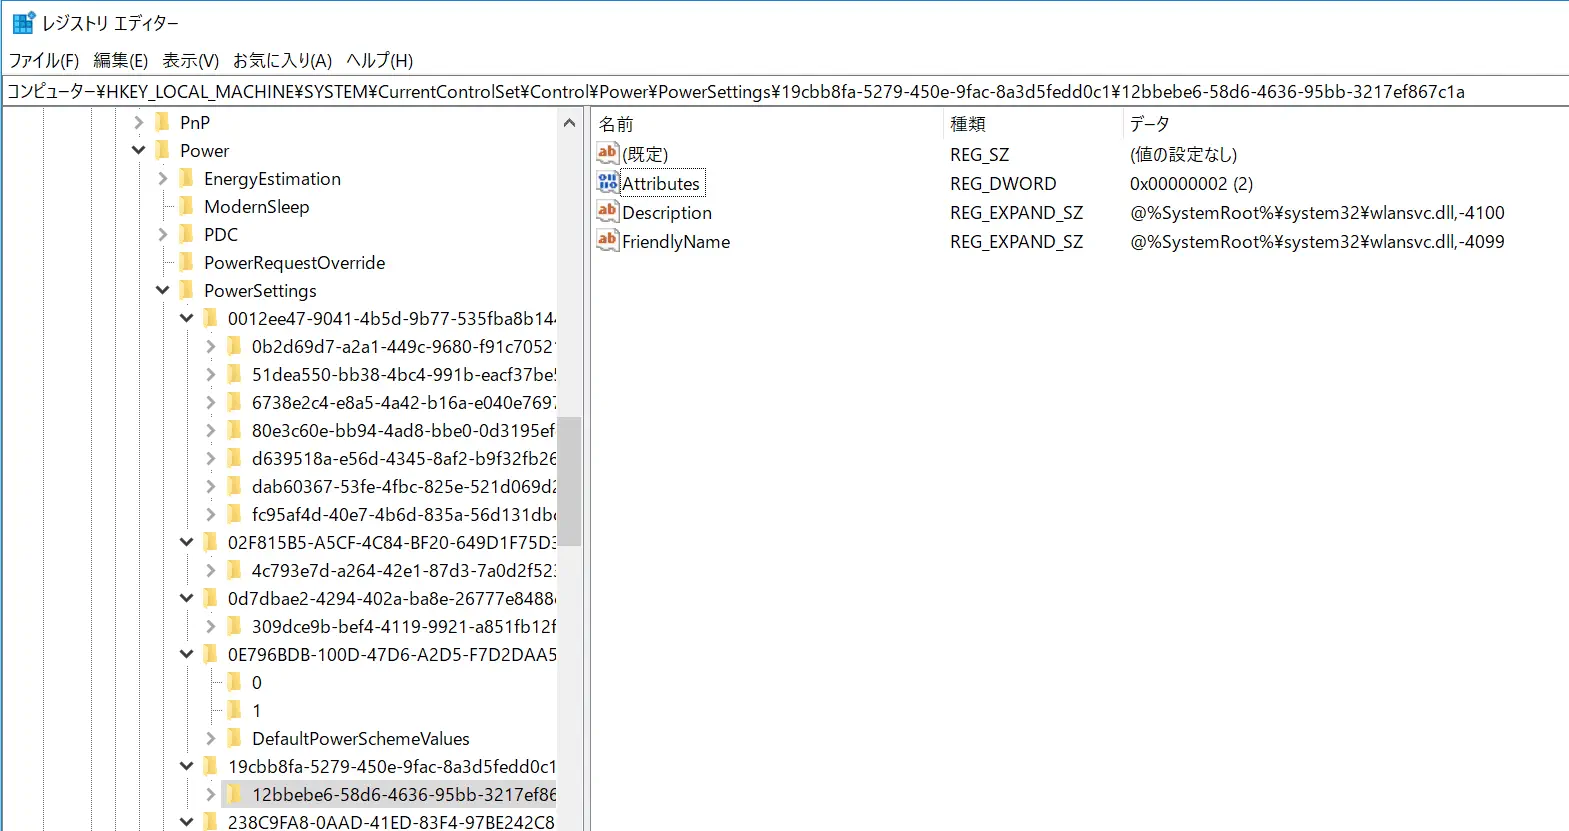Open the ファイル(F) menu

pyautogui.click(x=44, y=61)
